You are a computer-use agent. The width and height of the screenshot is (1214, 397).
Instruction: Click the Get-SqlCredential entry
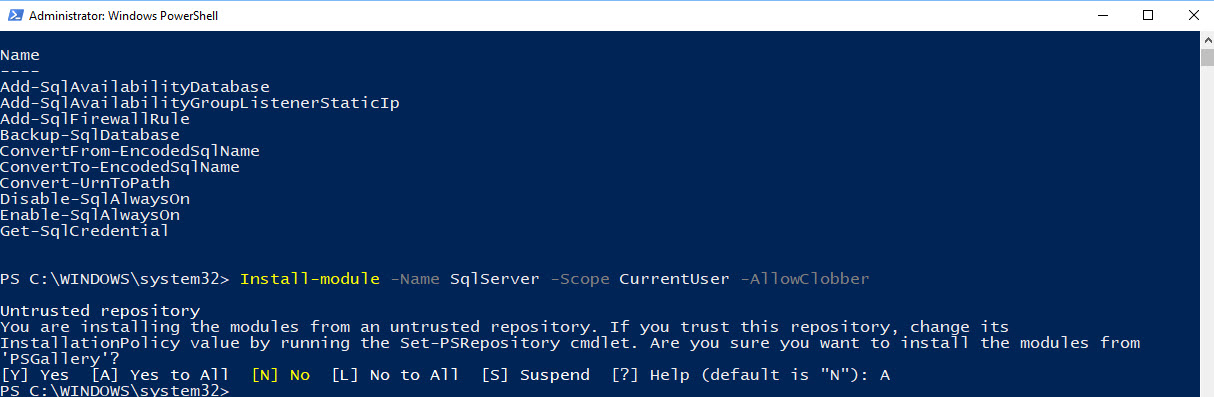tap(85, 231)
